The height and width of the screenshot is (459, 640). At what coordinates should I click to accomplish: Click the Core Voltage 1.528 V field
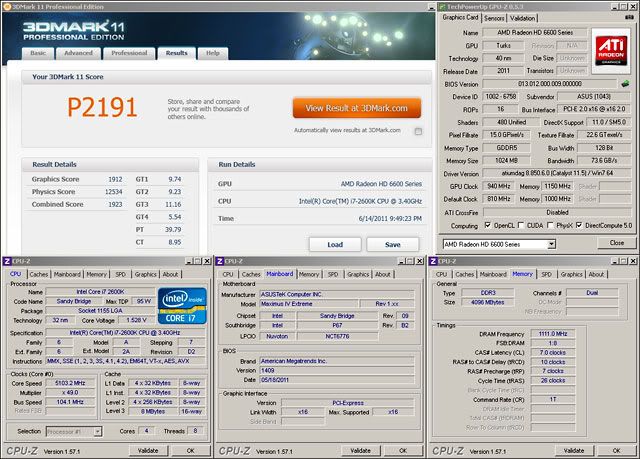[136, 320]
